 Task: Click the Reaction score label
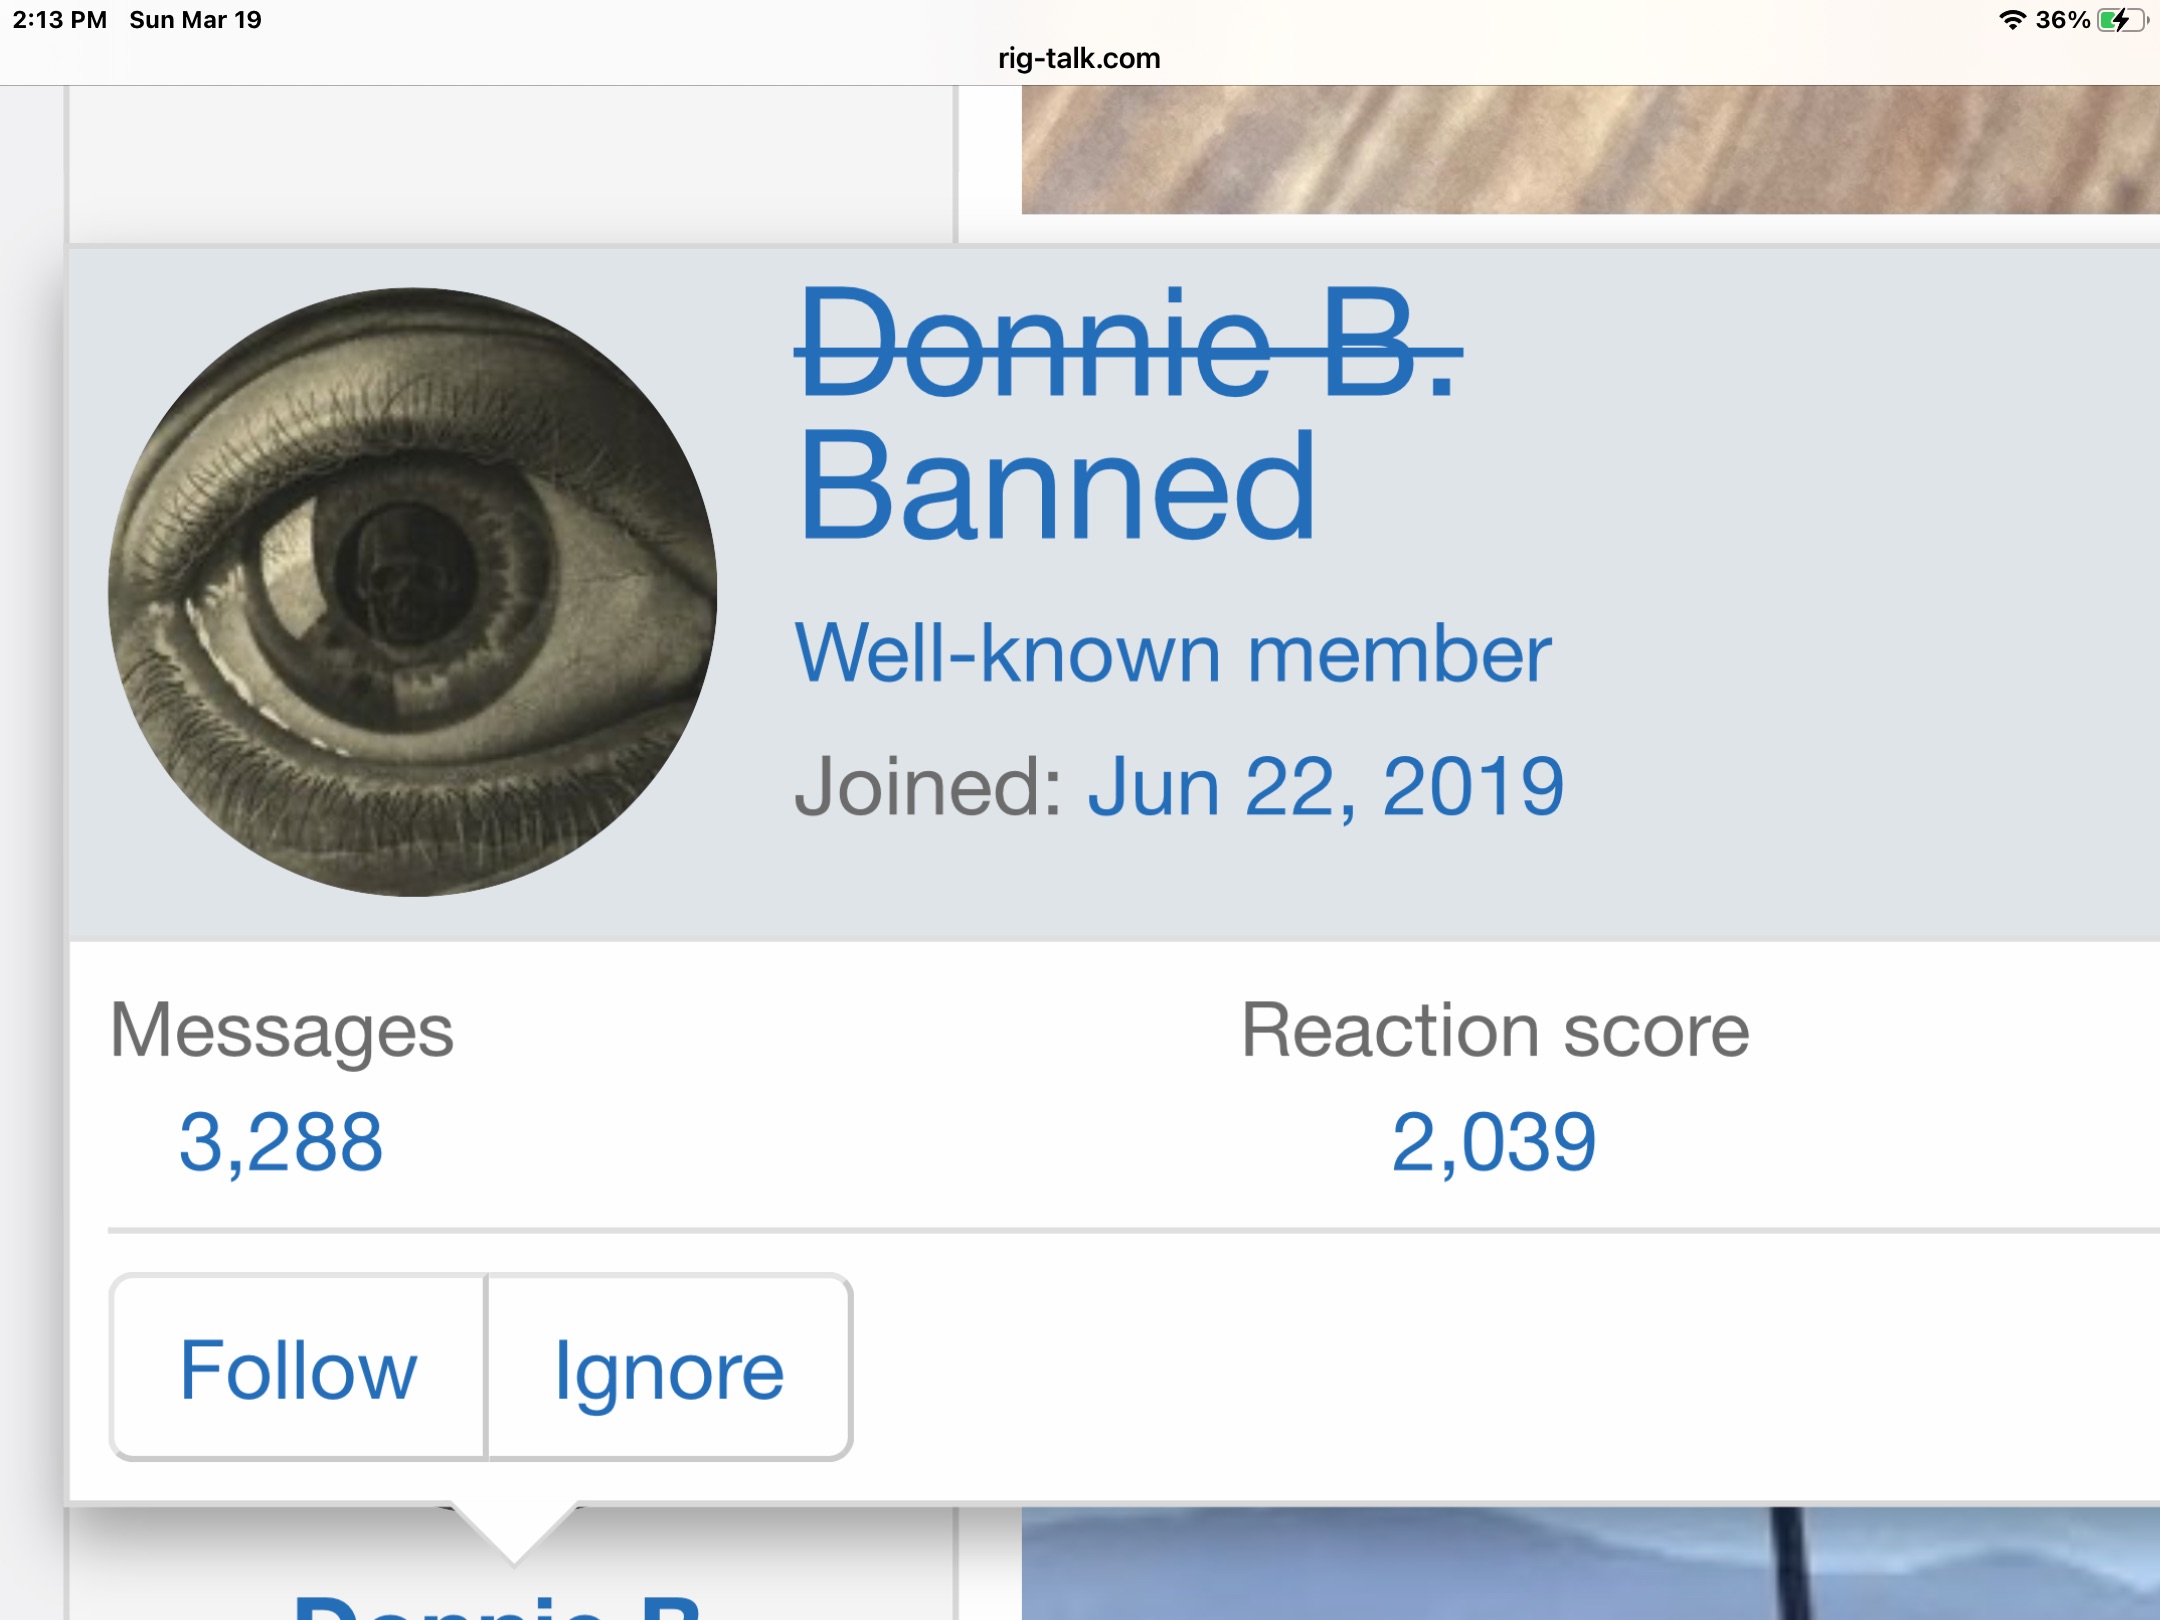pyautogui.click(x=1495, y=1031)
